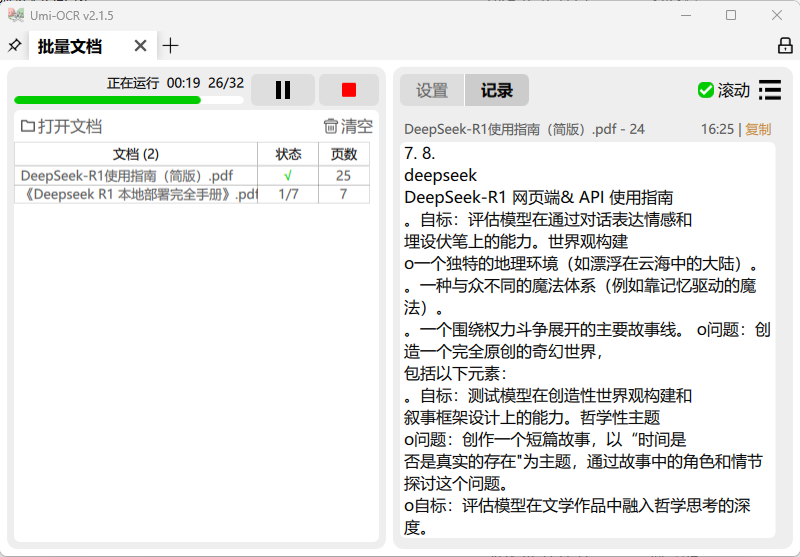Click the 状态 column header
Screen dimensions: 800x557
pos(288,154)
